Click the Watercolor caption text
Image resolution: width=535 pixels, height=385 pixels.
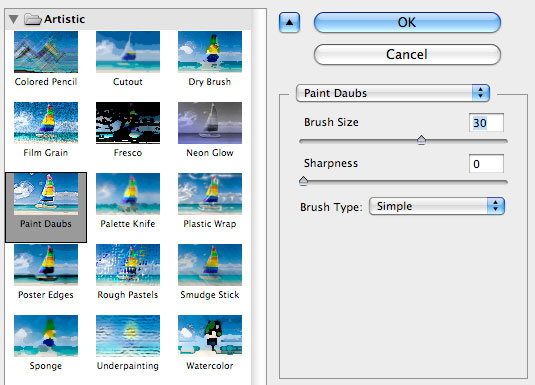(x=210, y=366)
